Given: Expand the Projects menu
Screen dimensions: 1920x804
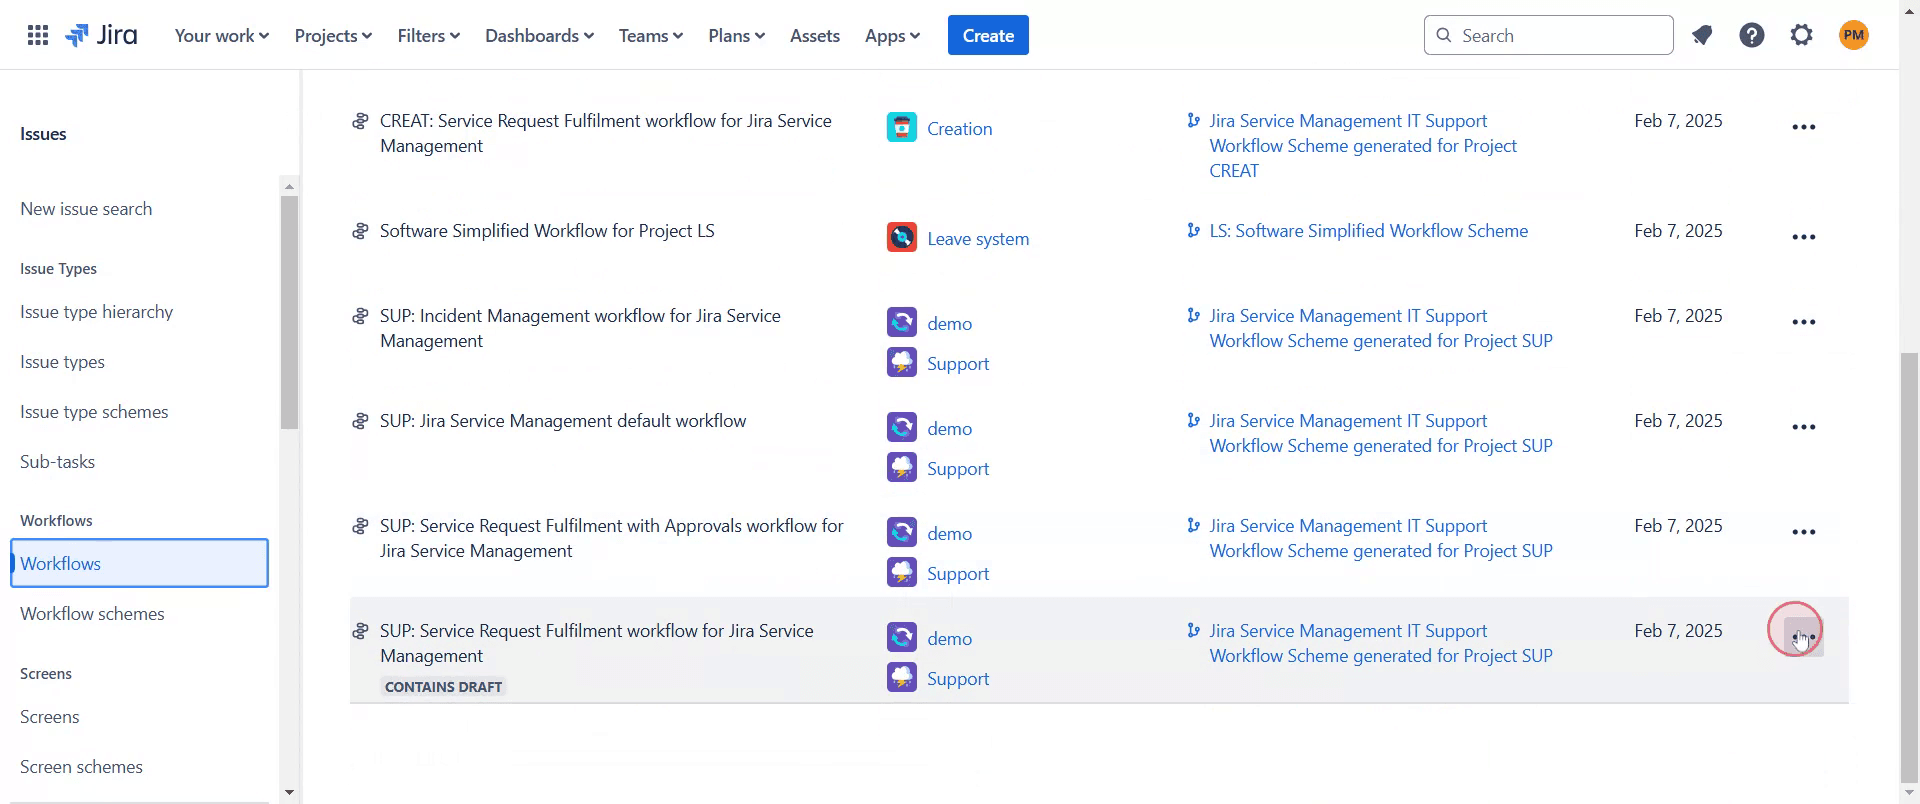Looking at the screenshot, I should 333,36.
